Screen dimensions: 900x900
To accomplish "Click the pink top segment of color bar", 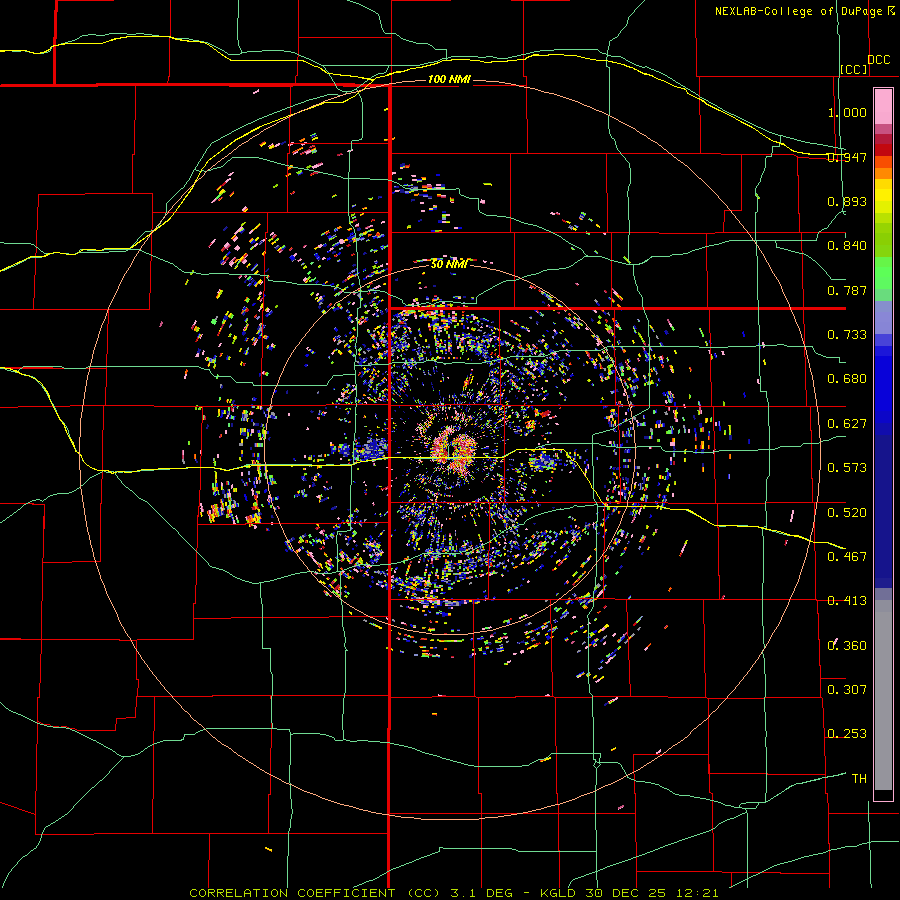I will point(883,106).
